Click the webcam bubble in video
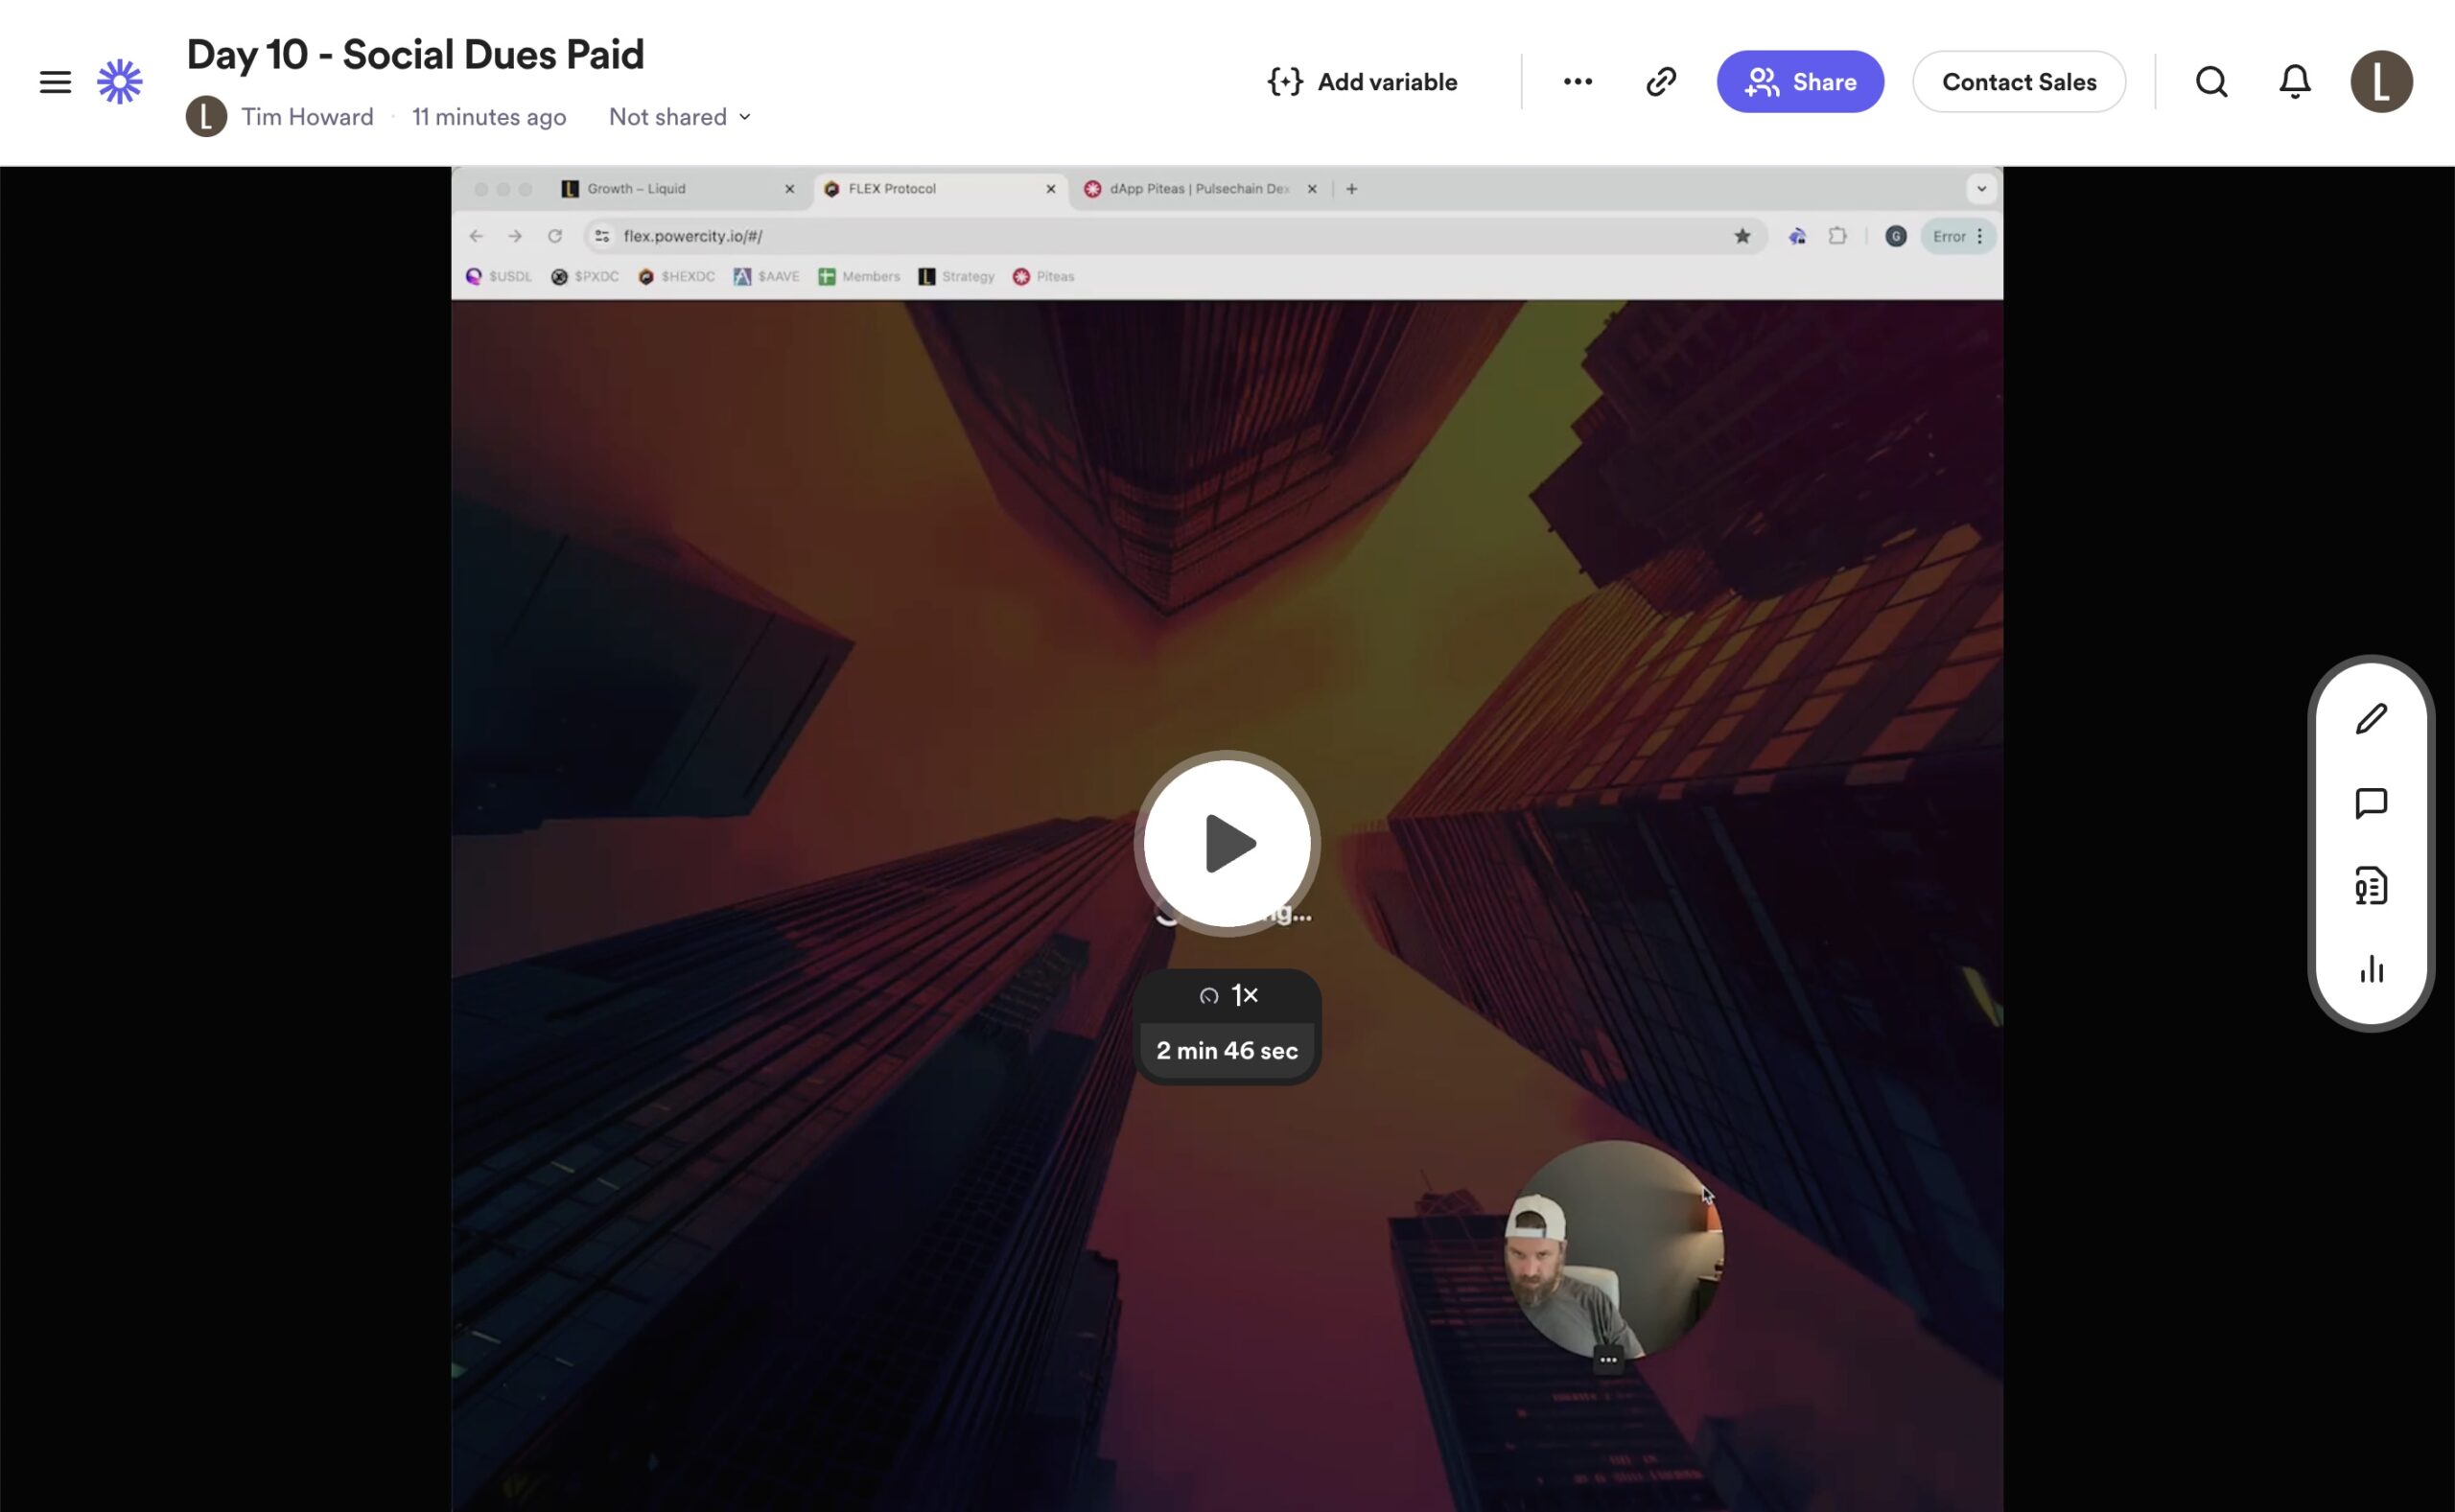Viewport: 2455px width, 1512px height. pyautogui.click(x=1613, y=1250)
